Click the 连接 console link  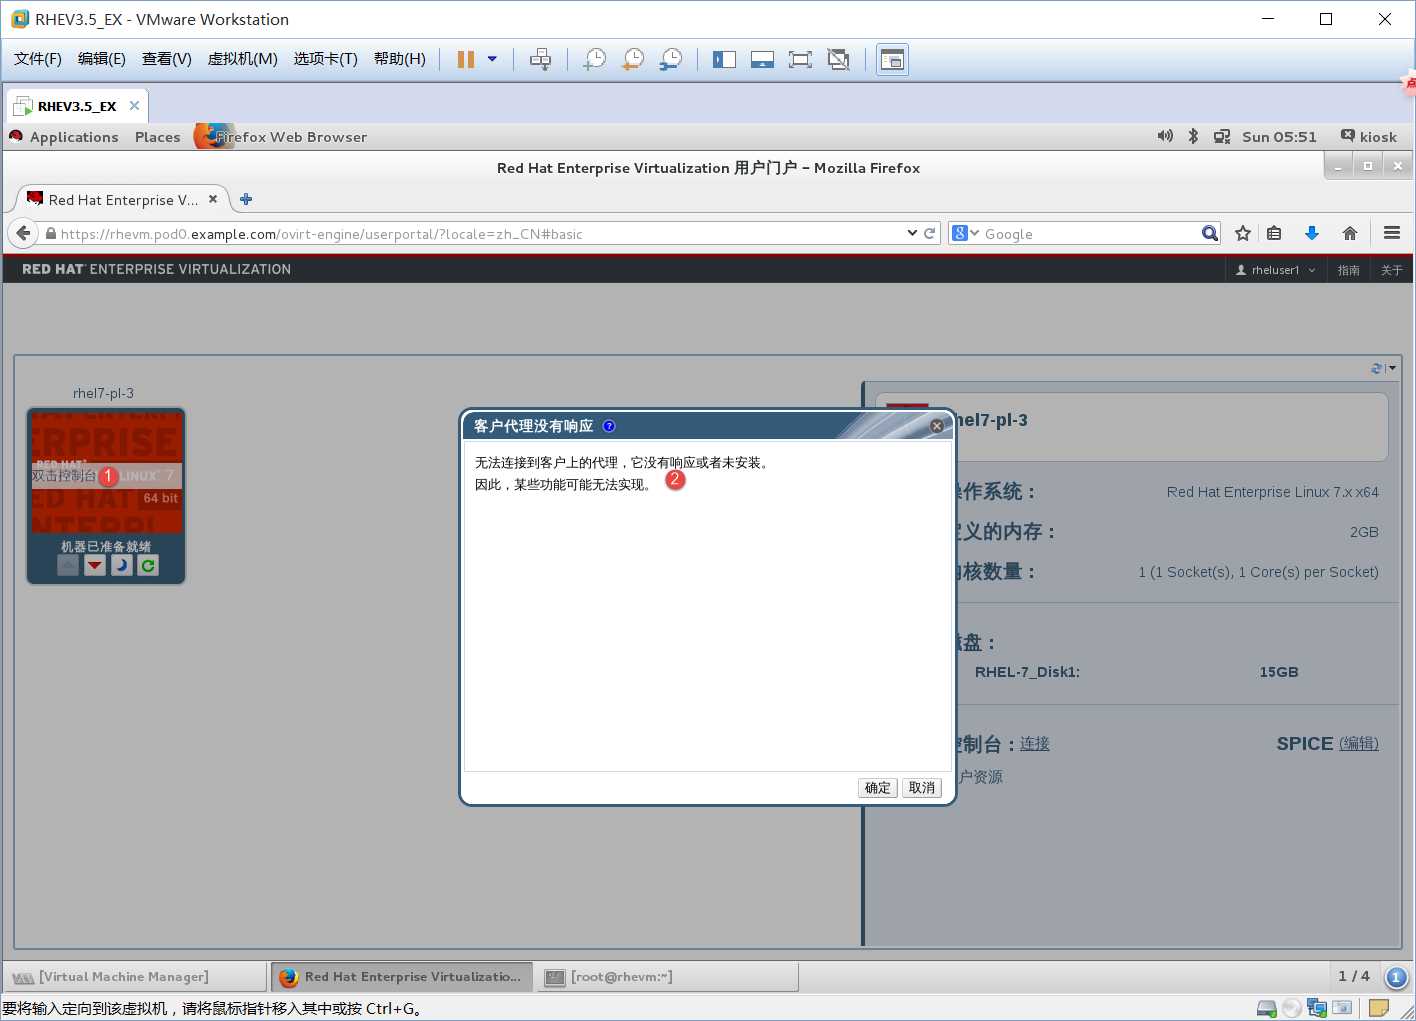click(x=1035, y=744)
